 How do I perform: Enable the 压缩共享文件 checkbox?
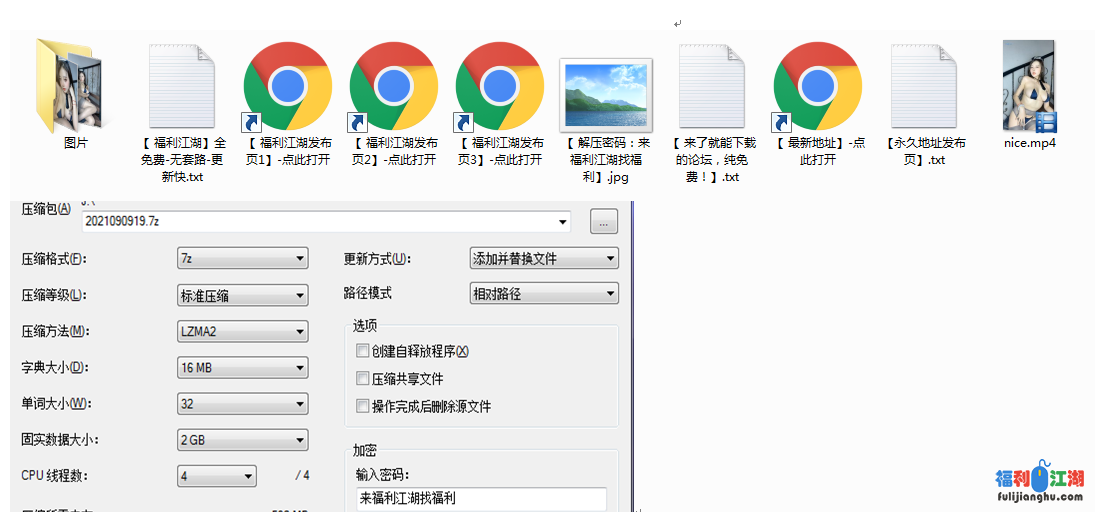click(x=363, y=379)
